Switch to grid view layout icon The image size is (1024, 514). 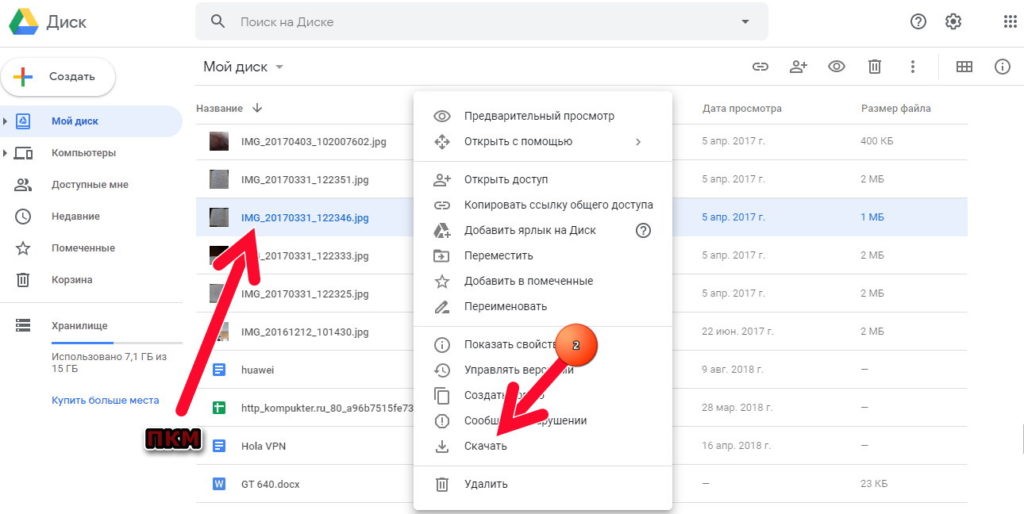click(964, 67)
